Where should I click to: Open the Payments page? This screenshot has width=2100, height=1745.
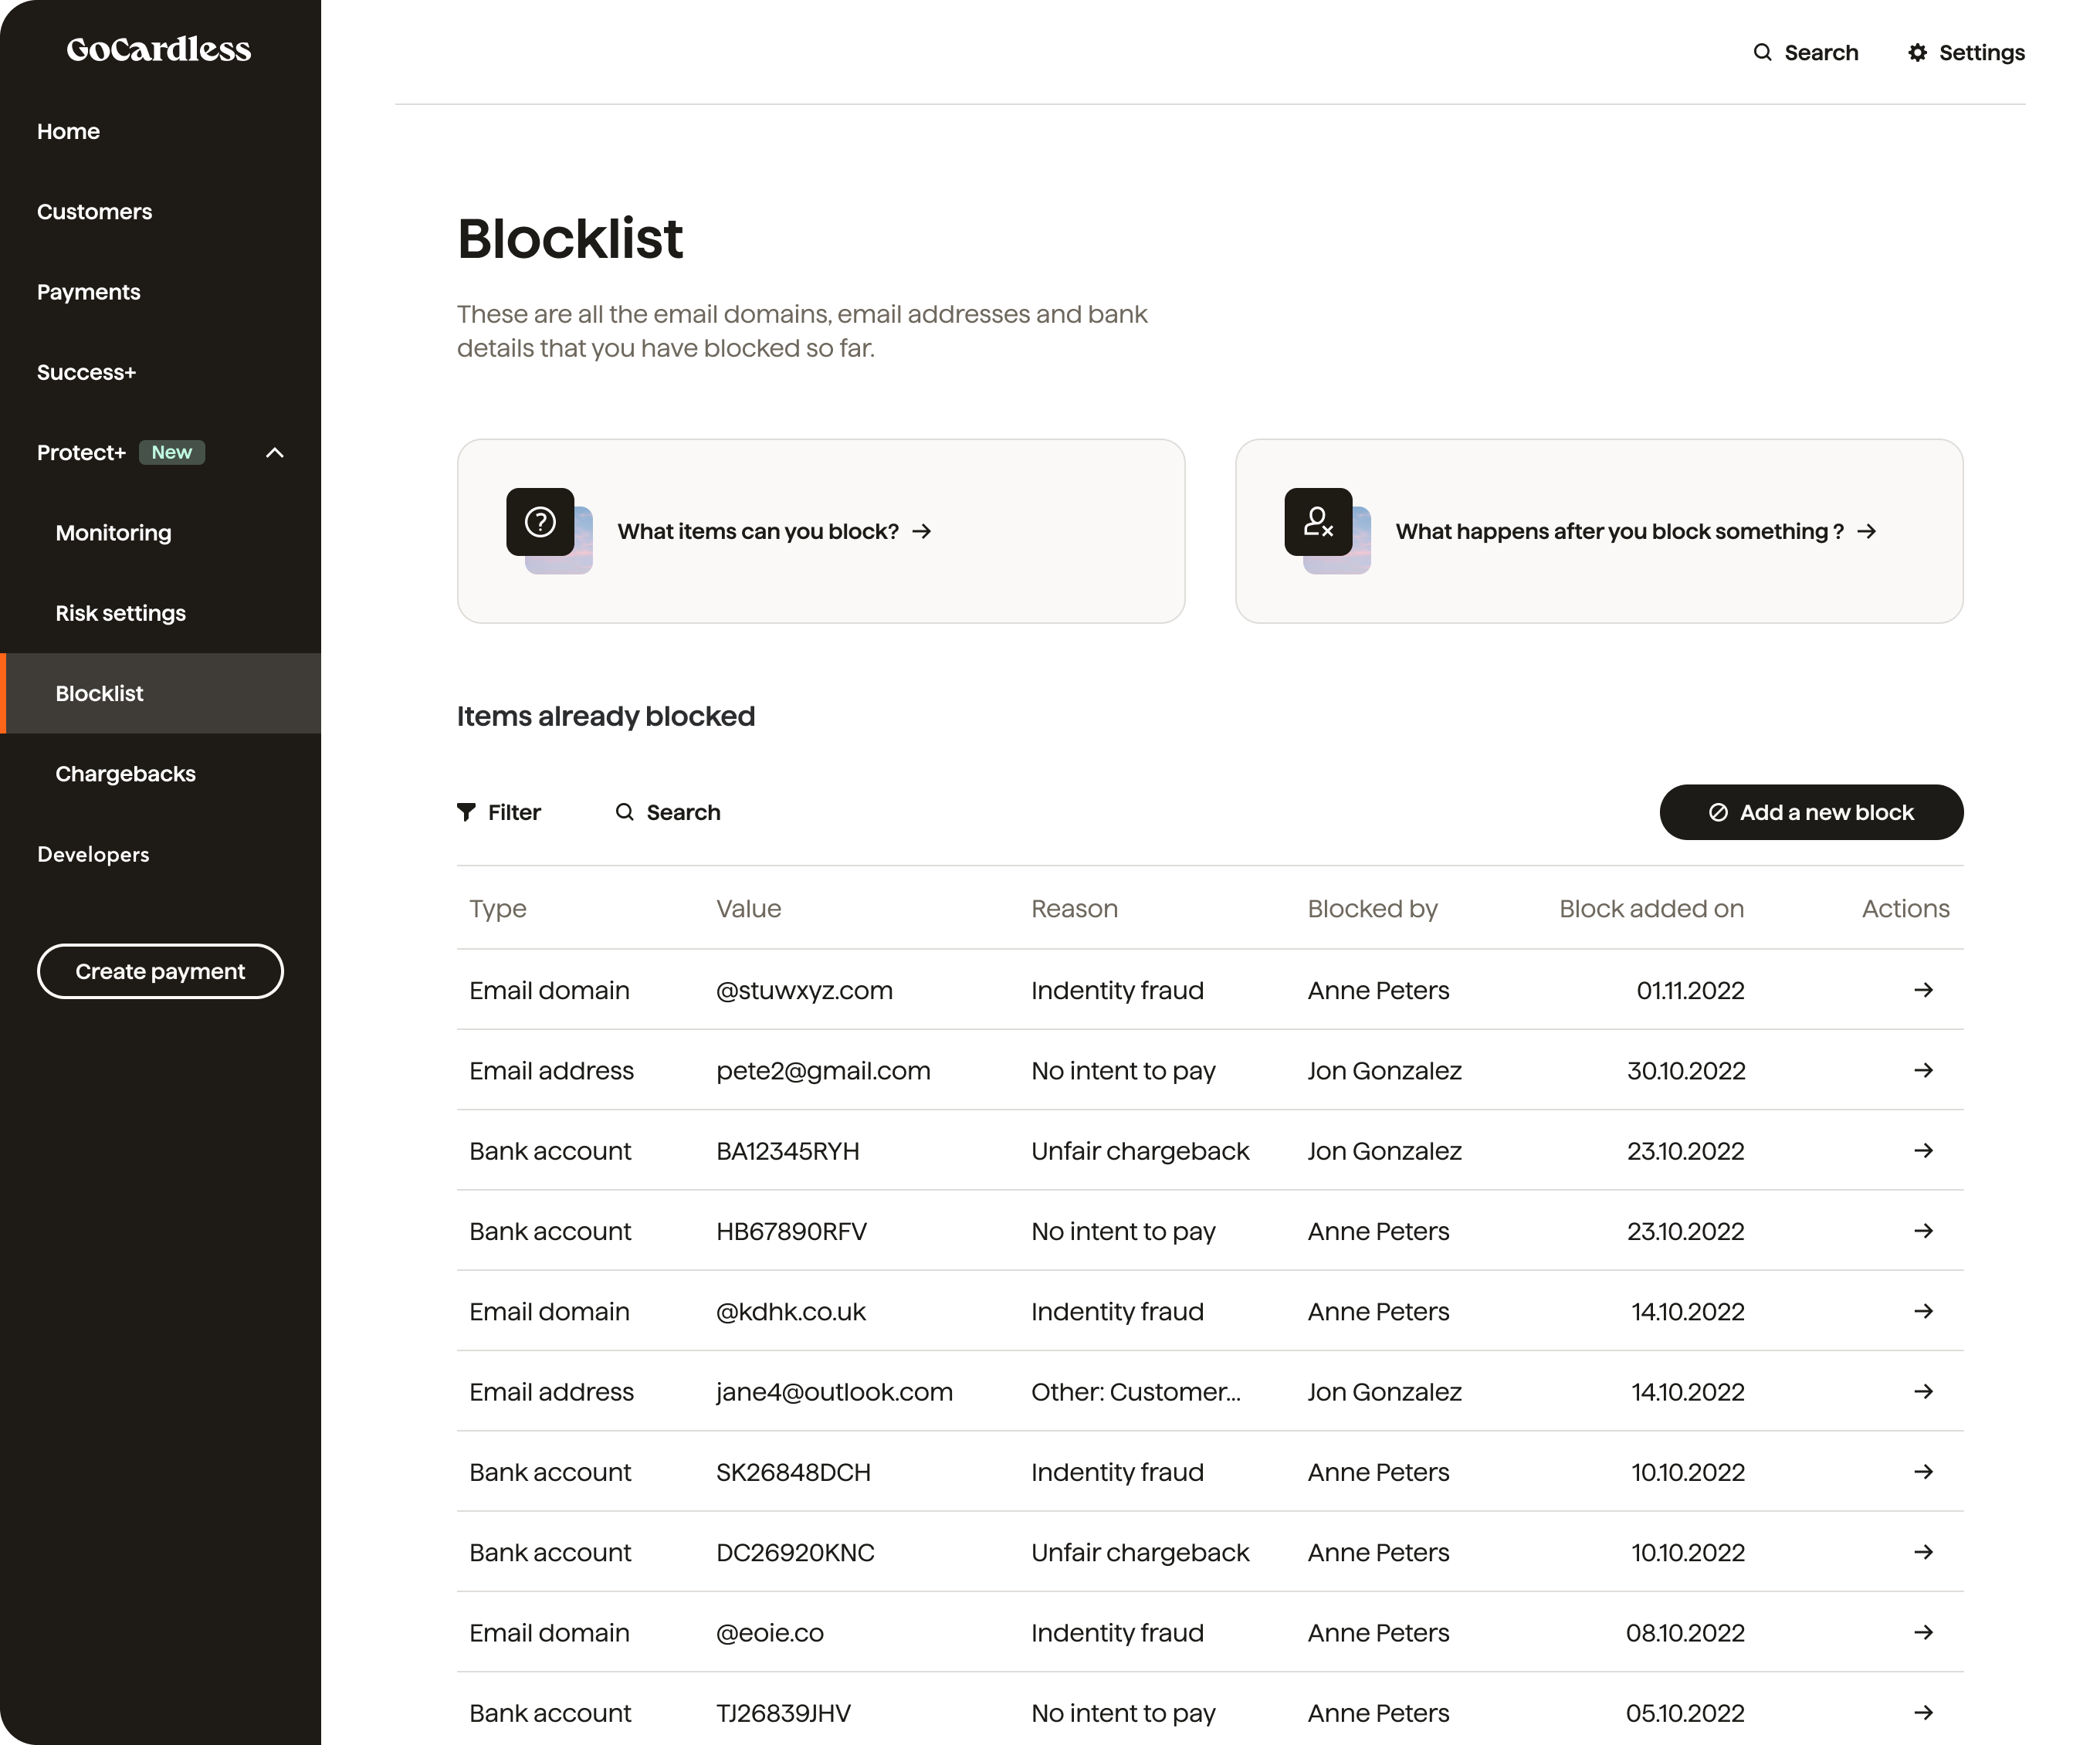88,291
